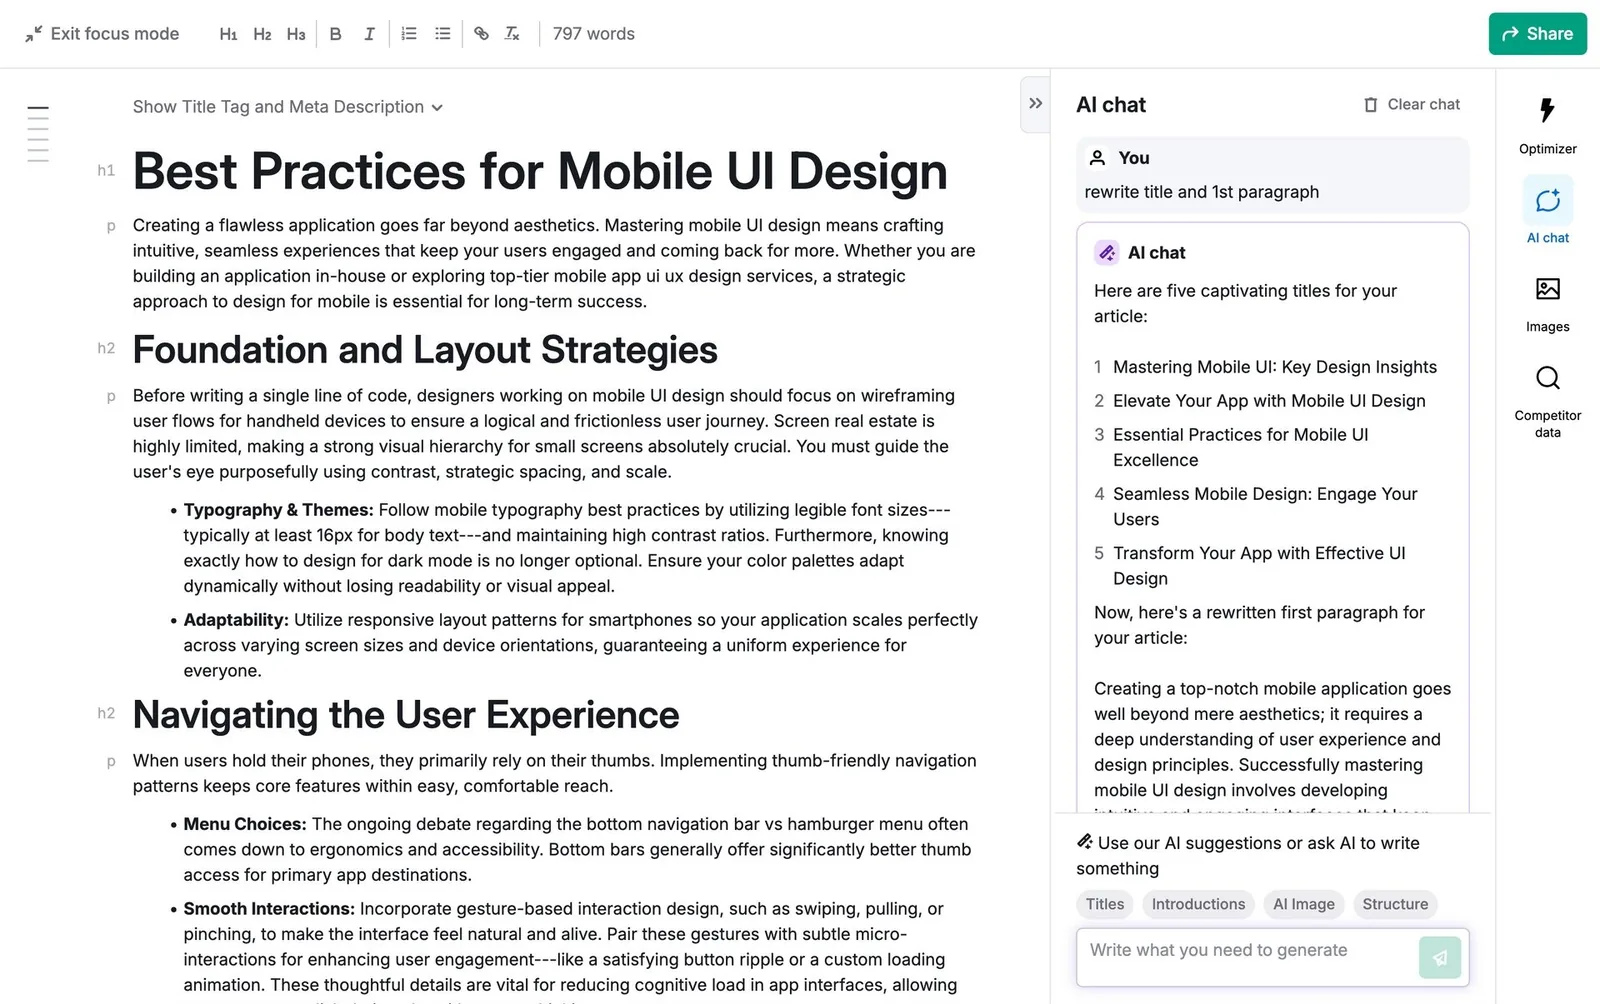This screenshot has width=1600, height=1004.
Task: Apply Heading 2 formatting
Action: tap(262, 34)
